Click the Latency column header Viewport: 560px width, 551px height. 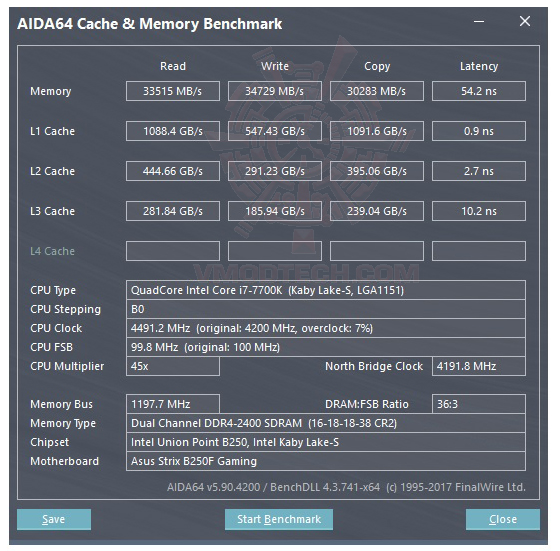click(x=479, y=66)
